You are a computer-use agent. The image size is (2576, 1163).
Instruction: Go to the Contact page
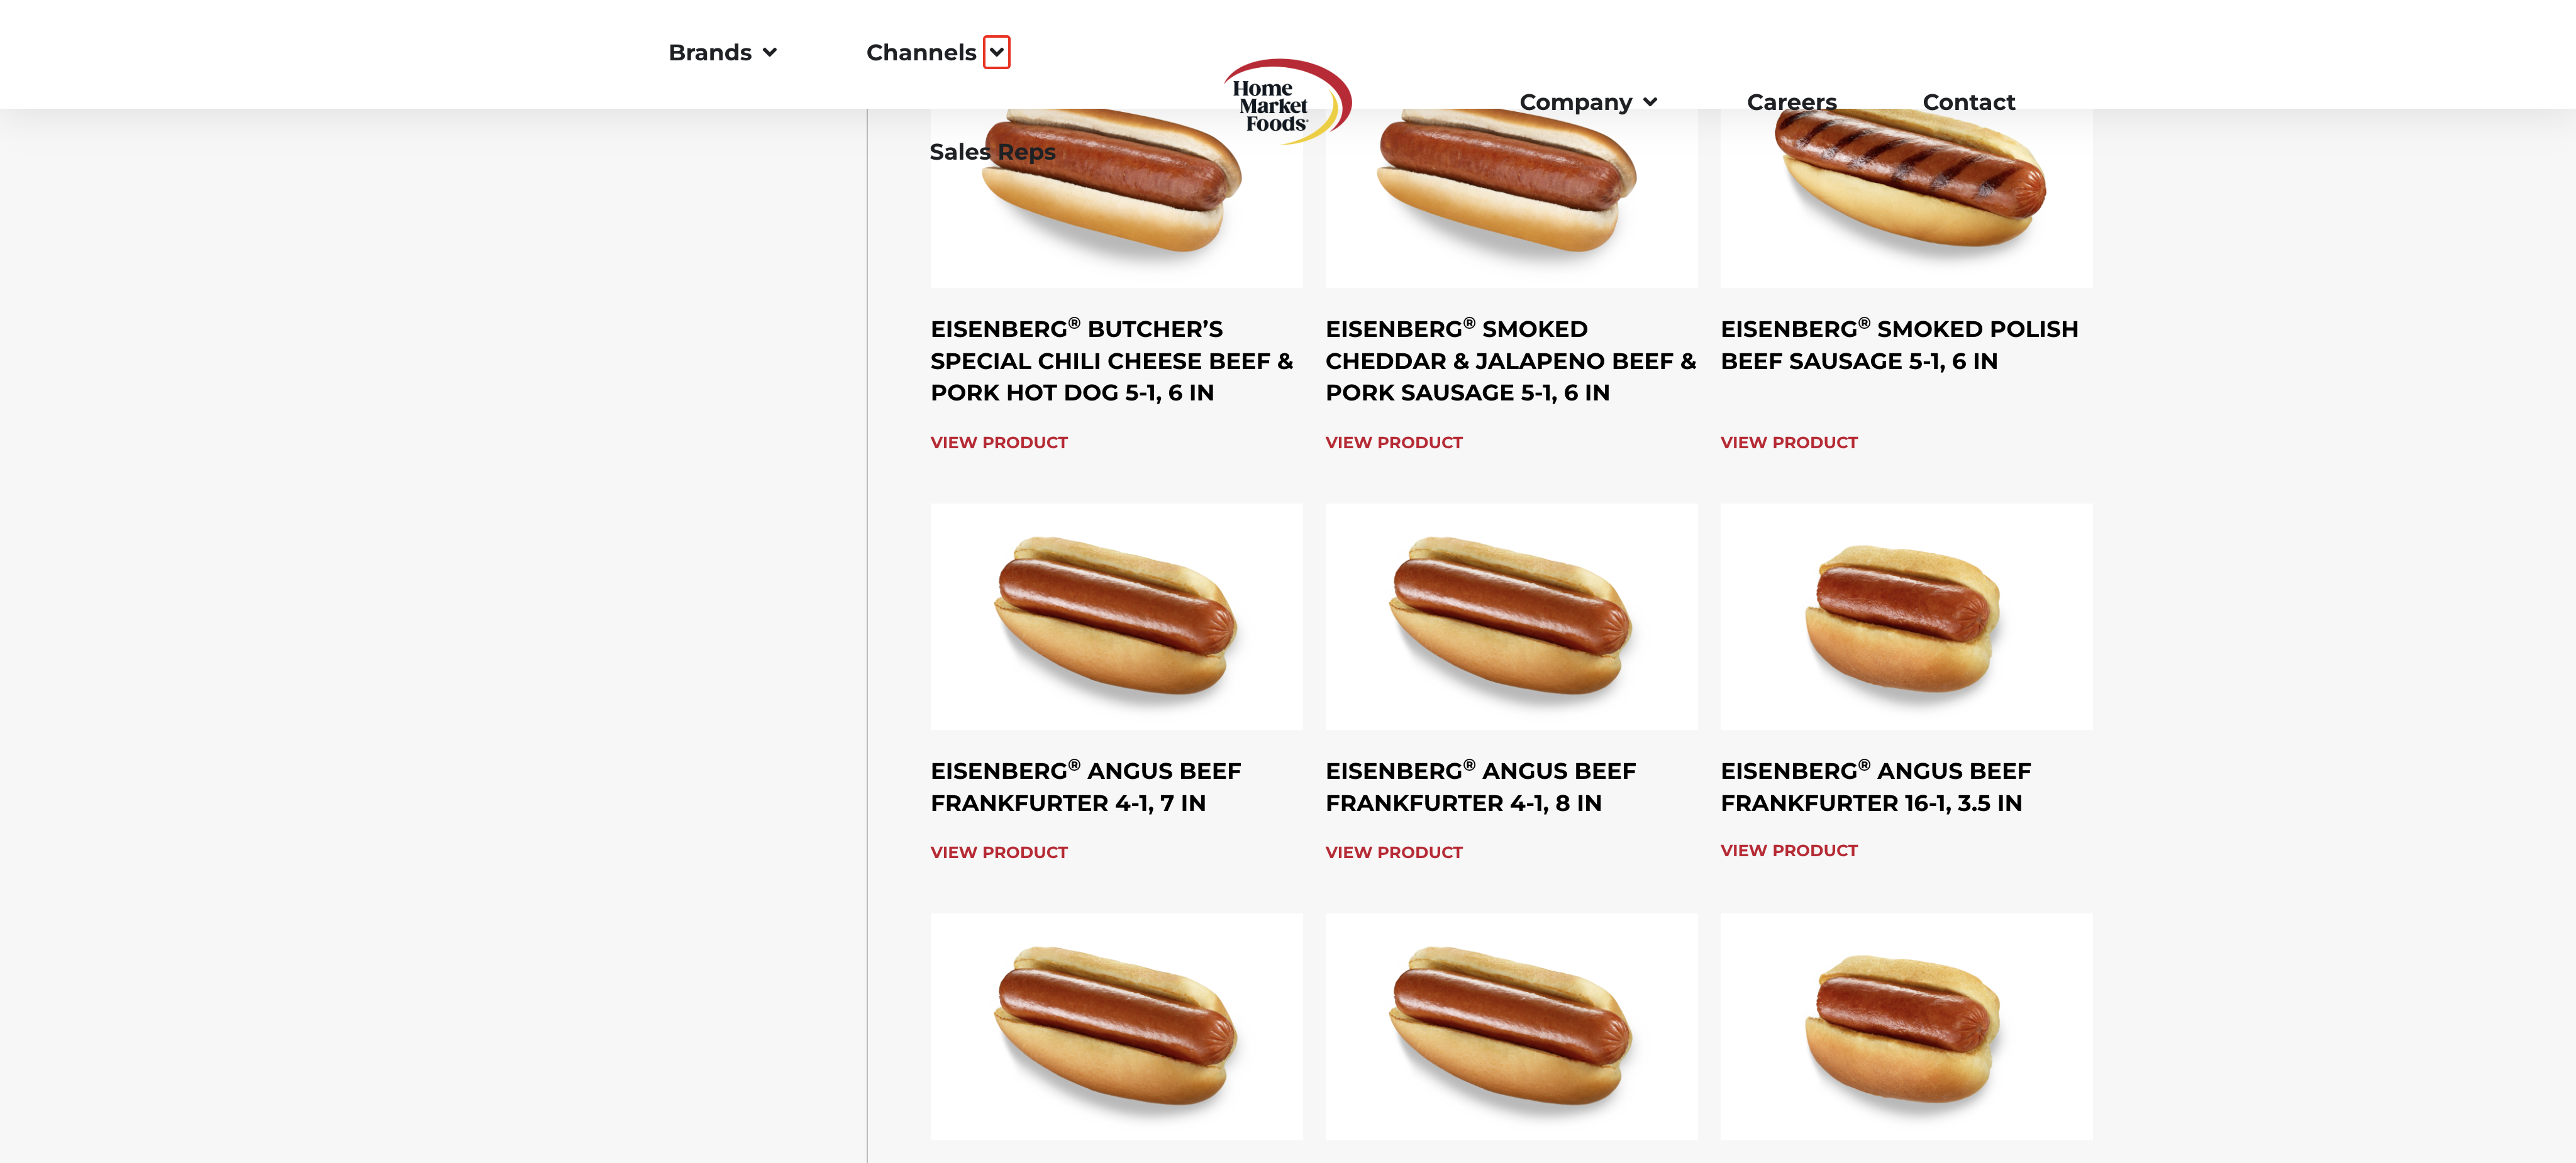pos(1968,102)
